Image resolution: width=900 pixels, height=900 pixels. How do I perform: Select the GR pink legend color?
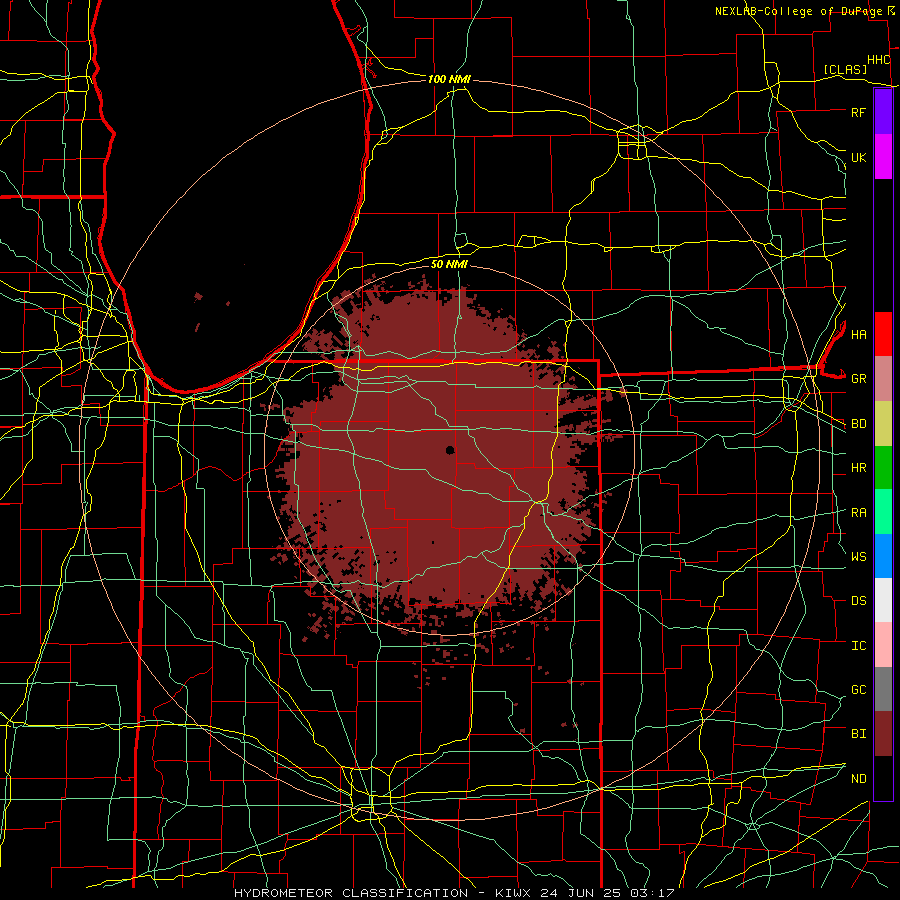click(883, 378)
